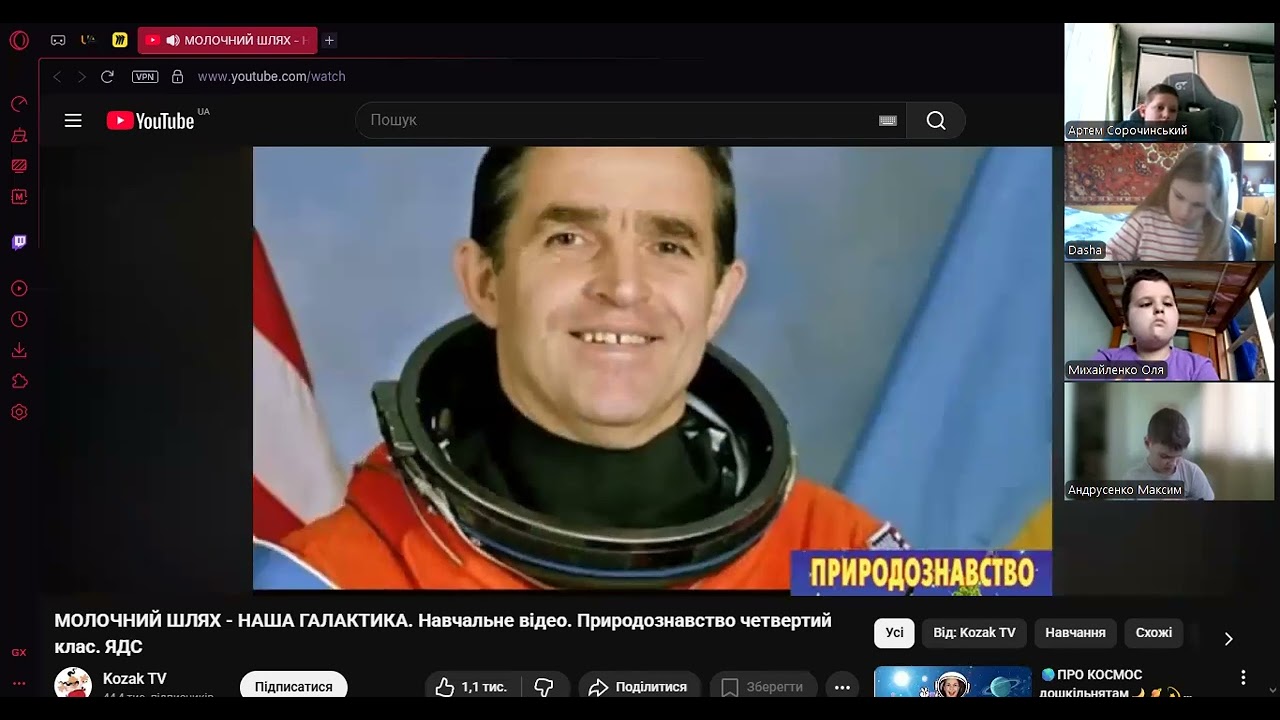Select the Навчання filter chip
Image resolution: width=1280 pixels, height=720 pixels.
click(1075, 633)
